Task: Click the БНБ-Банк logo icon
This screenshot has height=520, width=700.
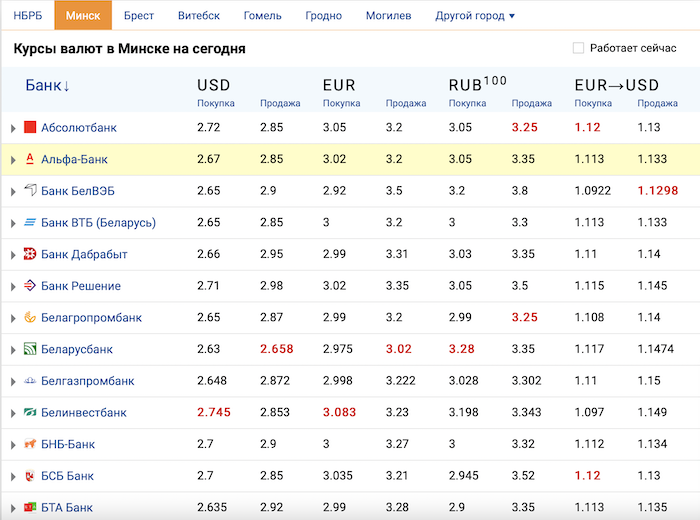Action: point(30,444)
